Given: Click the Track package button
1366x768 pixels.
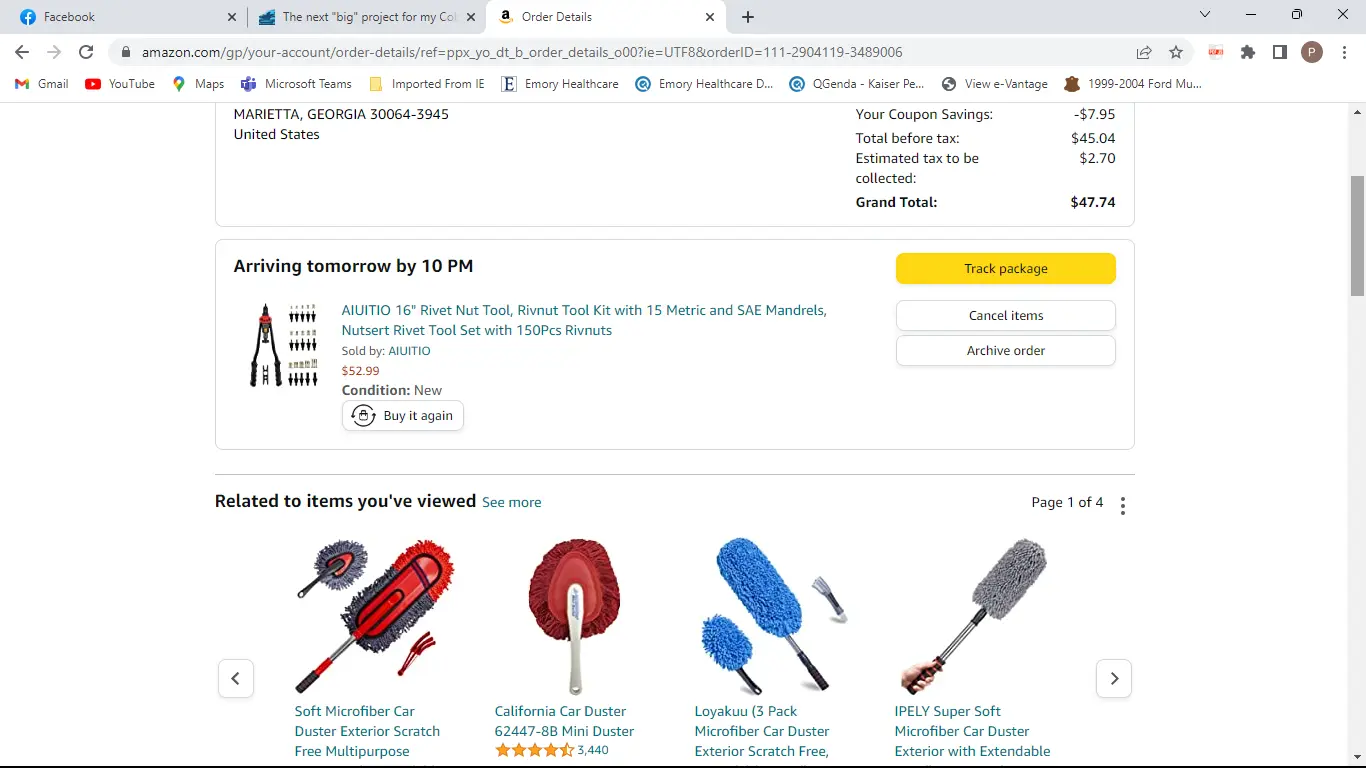Looking at the screenshot, I should click(1006, 268).
